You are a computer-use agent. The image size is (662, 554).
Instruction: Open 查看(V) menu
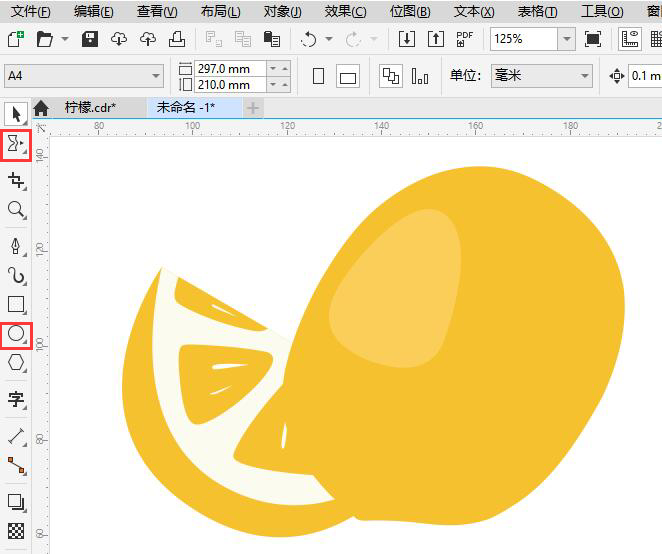157,11
